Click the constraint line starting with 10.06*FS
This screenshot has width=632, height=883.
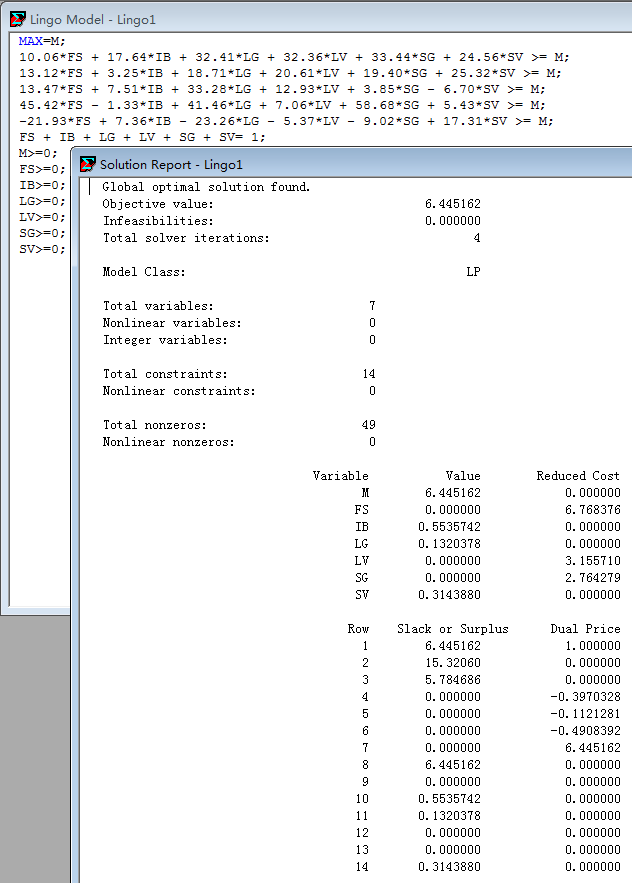tap(294, 57)
